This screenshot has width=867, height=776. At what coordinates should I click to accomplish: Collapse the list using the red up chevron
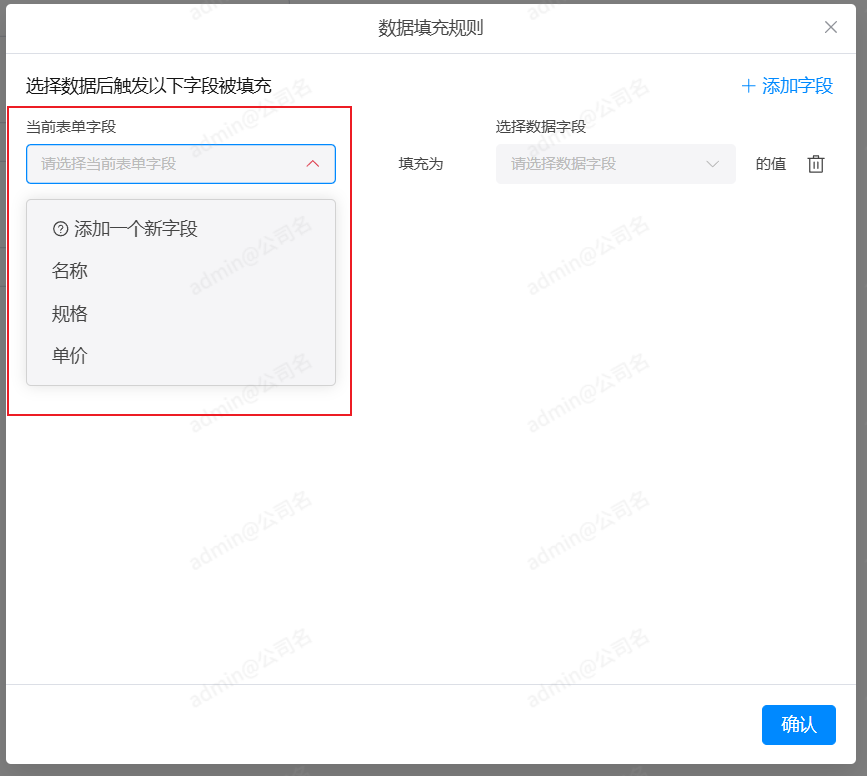(x=313, y=164)
